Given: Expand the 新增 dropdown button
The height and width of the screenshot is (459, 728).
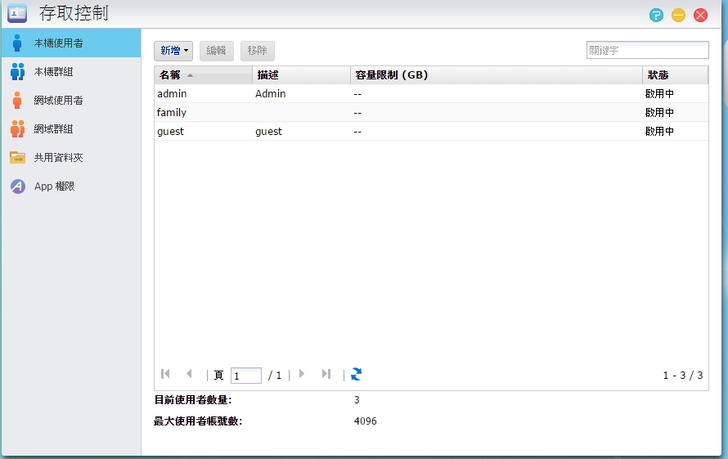Looking at the screenshot, I should coord(174,50).
